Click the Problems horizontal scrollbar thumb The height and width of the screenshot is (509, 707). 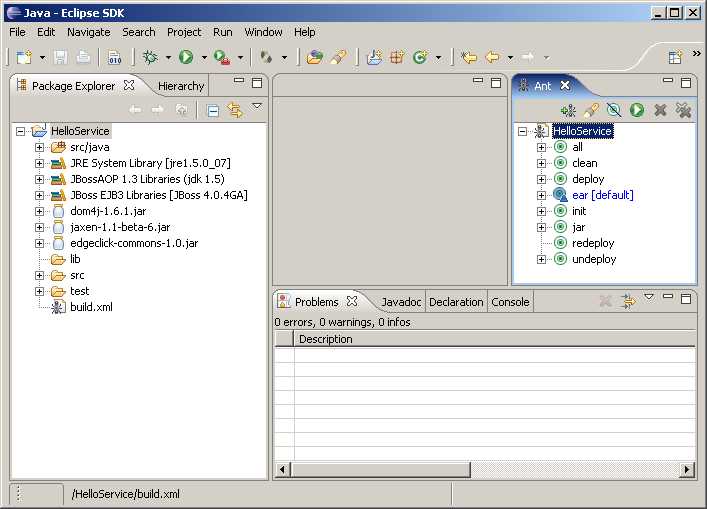(x=381, y=470)
